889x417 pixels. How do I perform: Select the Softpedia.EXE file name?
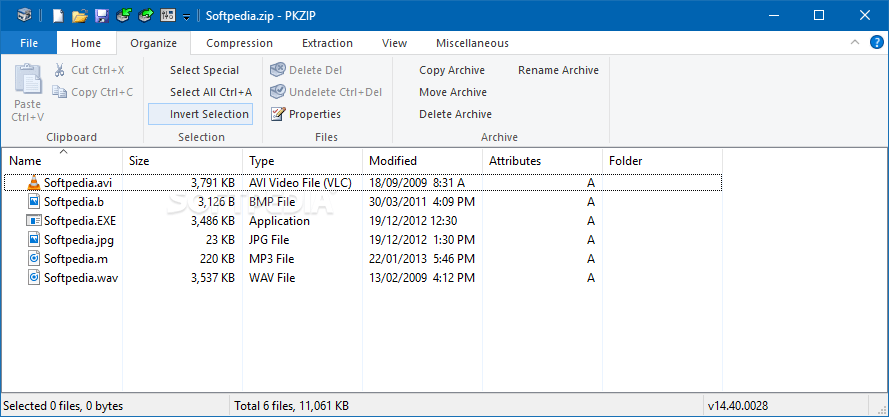(80, 221)
